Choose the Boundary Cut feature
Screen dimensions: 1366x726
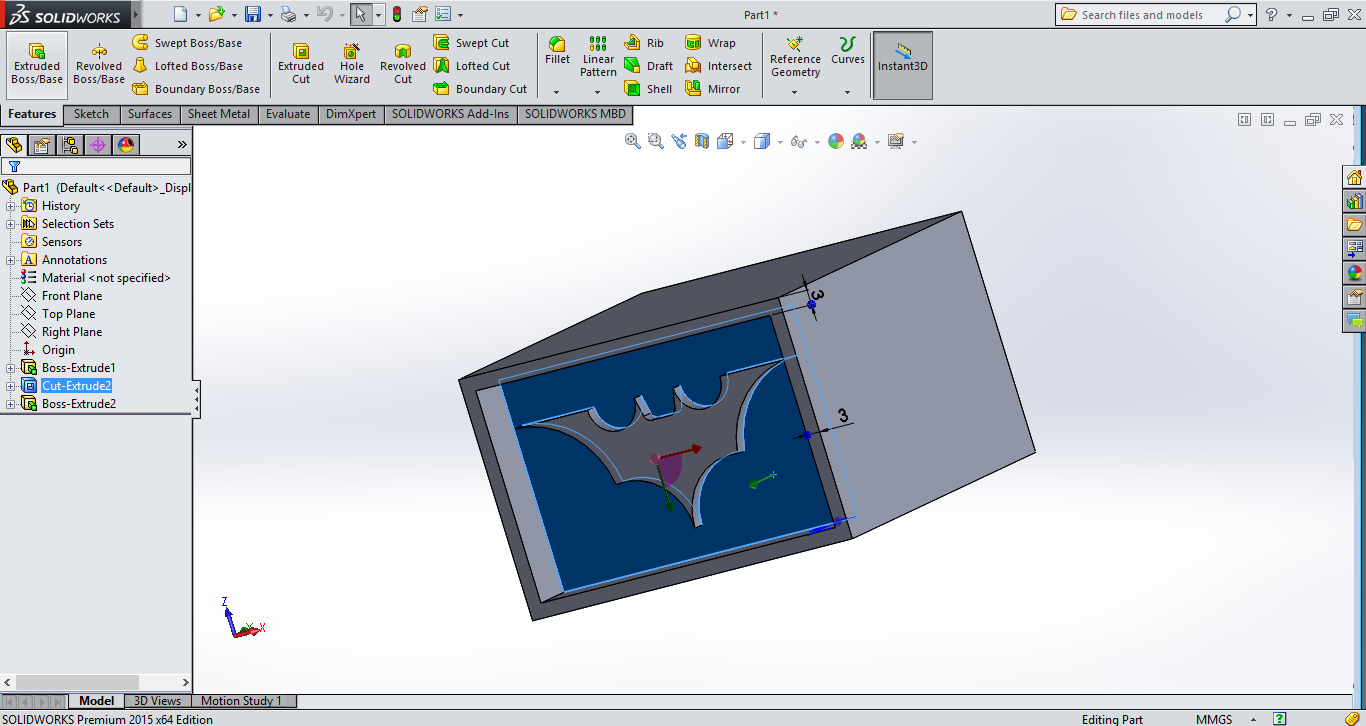tap(481, 89)
